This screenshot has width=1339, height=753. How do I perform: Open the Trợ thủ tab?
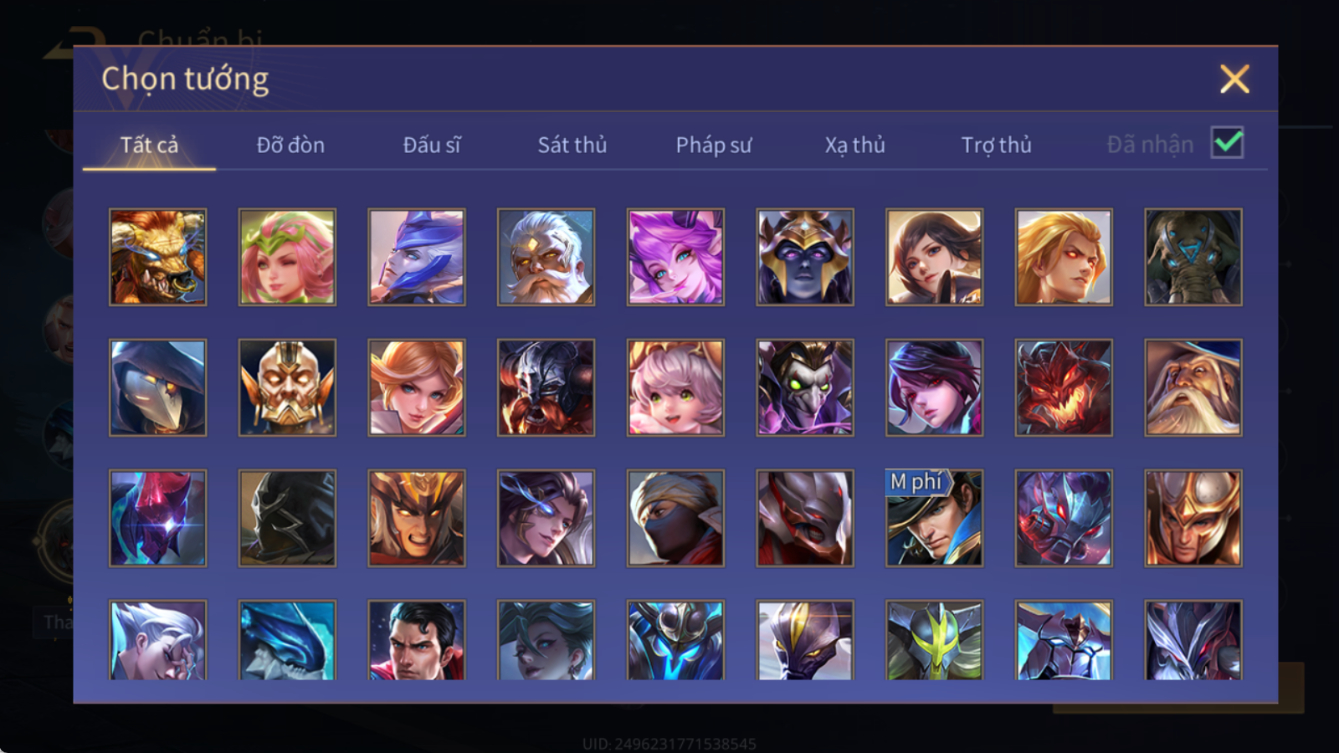click(996, 145)
